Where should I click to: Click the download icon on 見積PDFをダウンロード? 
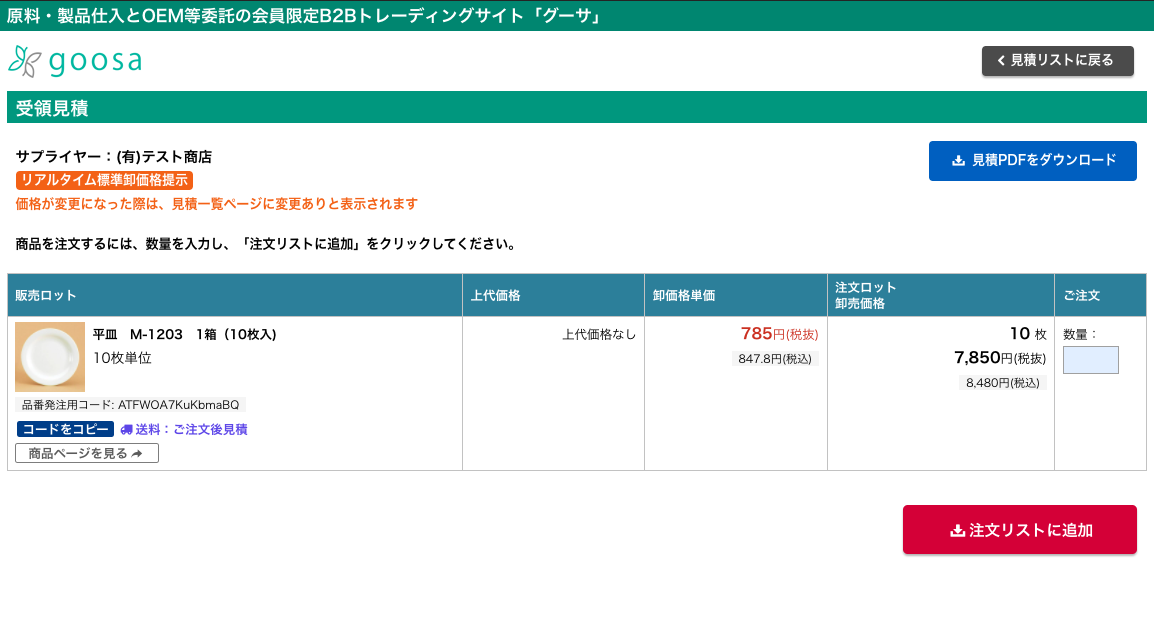tap(958, 161)
